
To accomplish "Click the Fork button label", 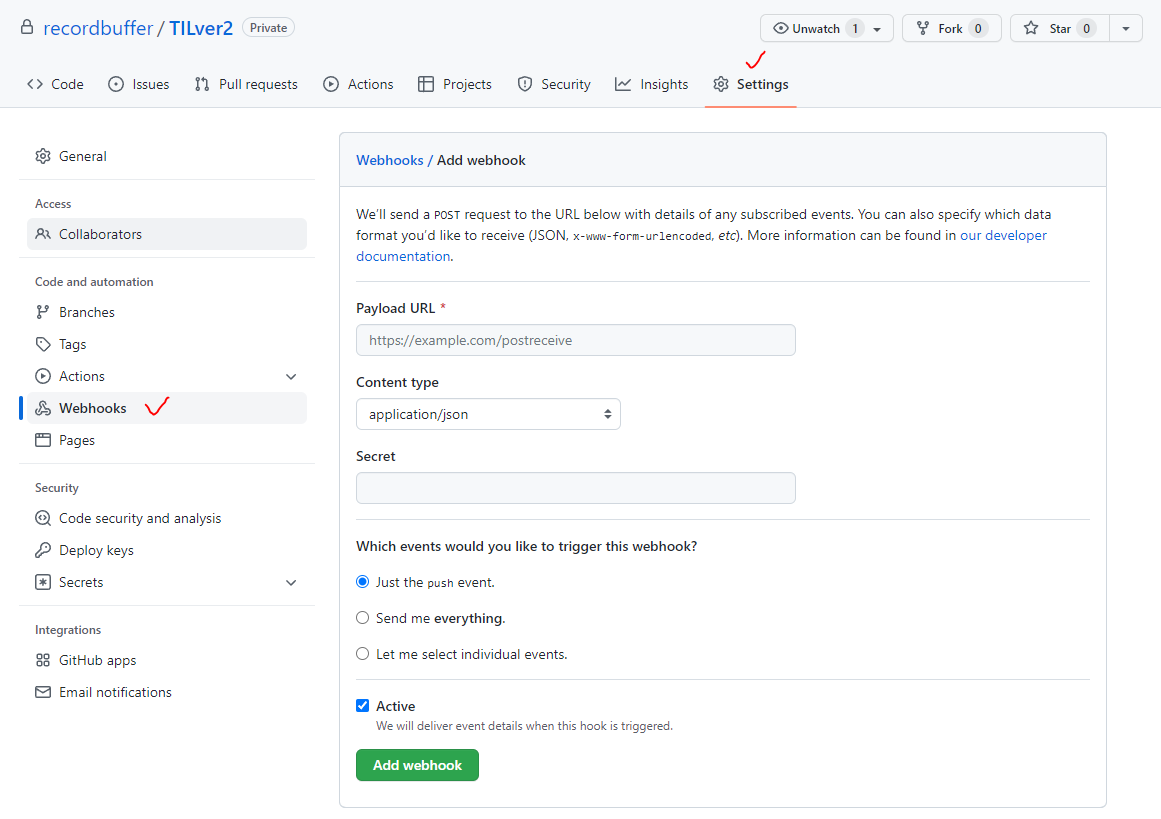I will tap(950, 29).
